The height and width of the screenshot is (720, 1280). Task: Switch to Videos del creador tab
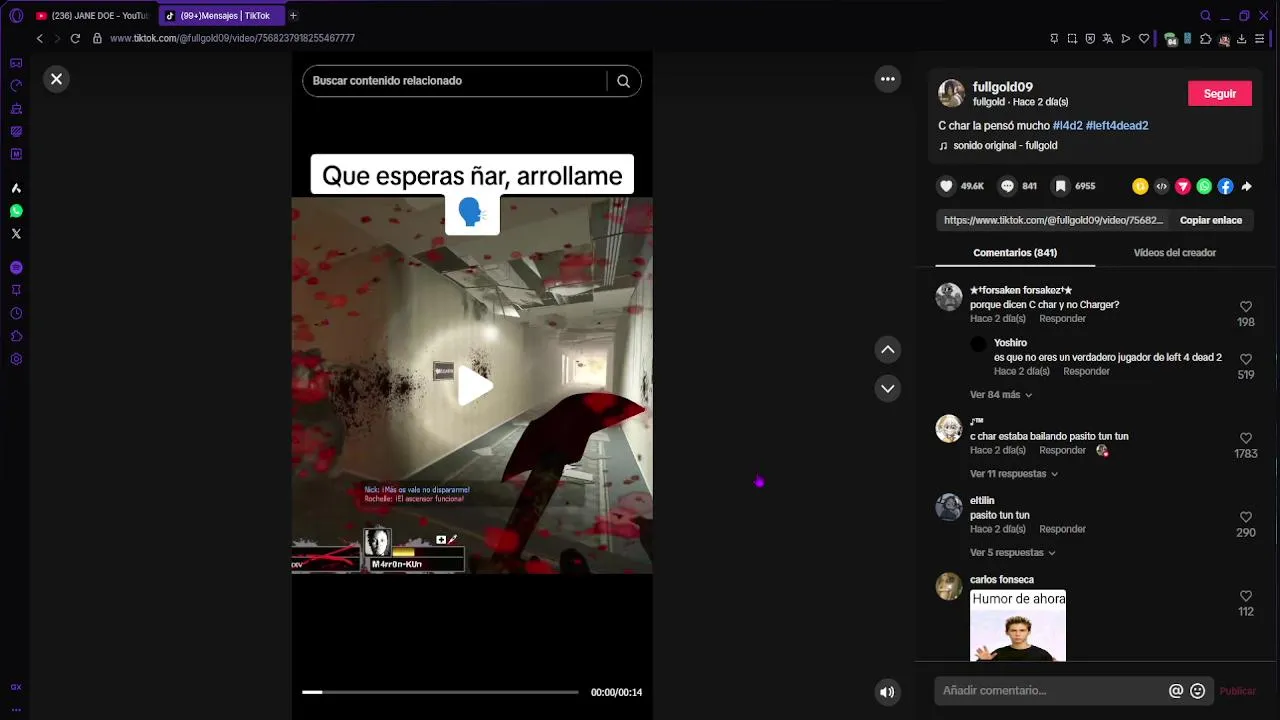(x=1174, y=253)
